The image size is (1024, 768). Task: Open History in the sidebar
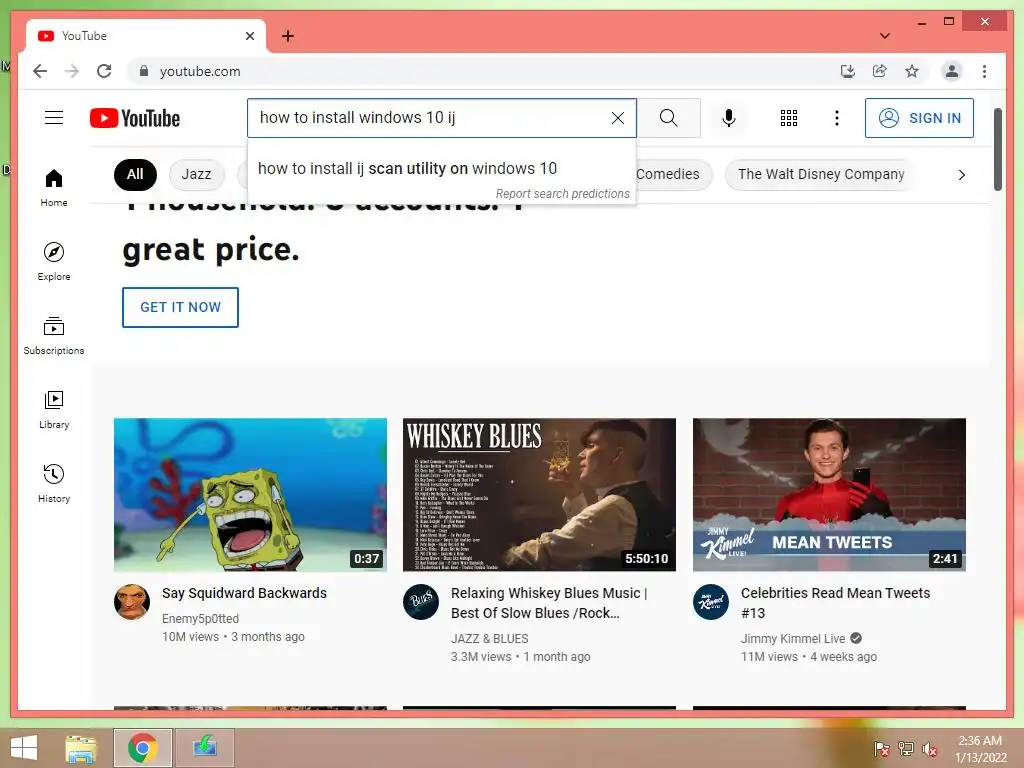(x=54, y=483)
